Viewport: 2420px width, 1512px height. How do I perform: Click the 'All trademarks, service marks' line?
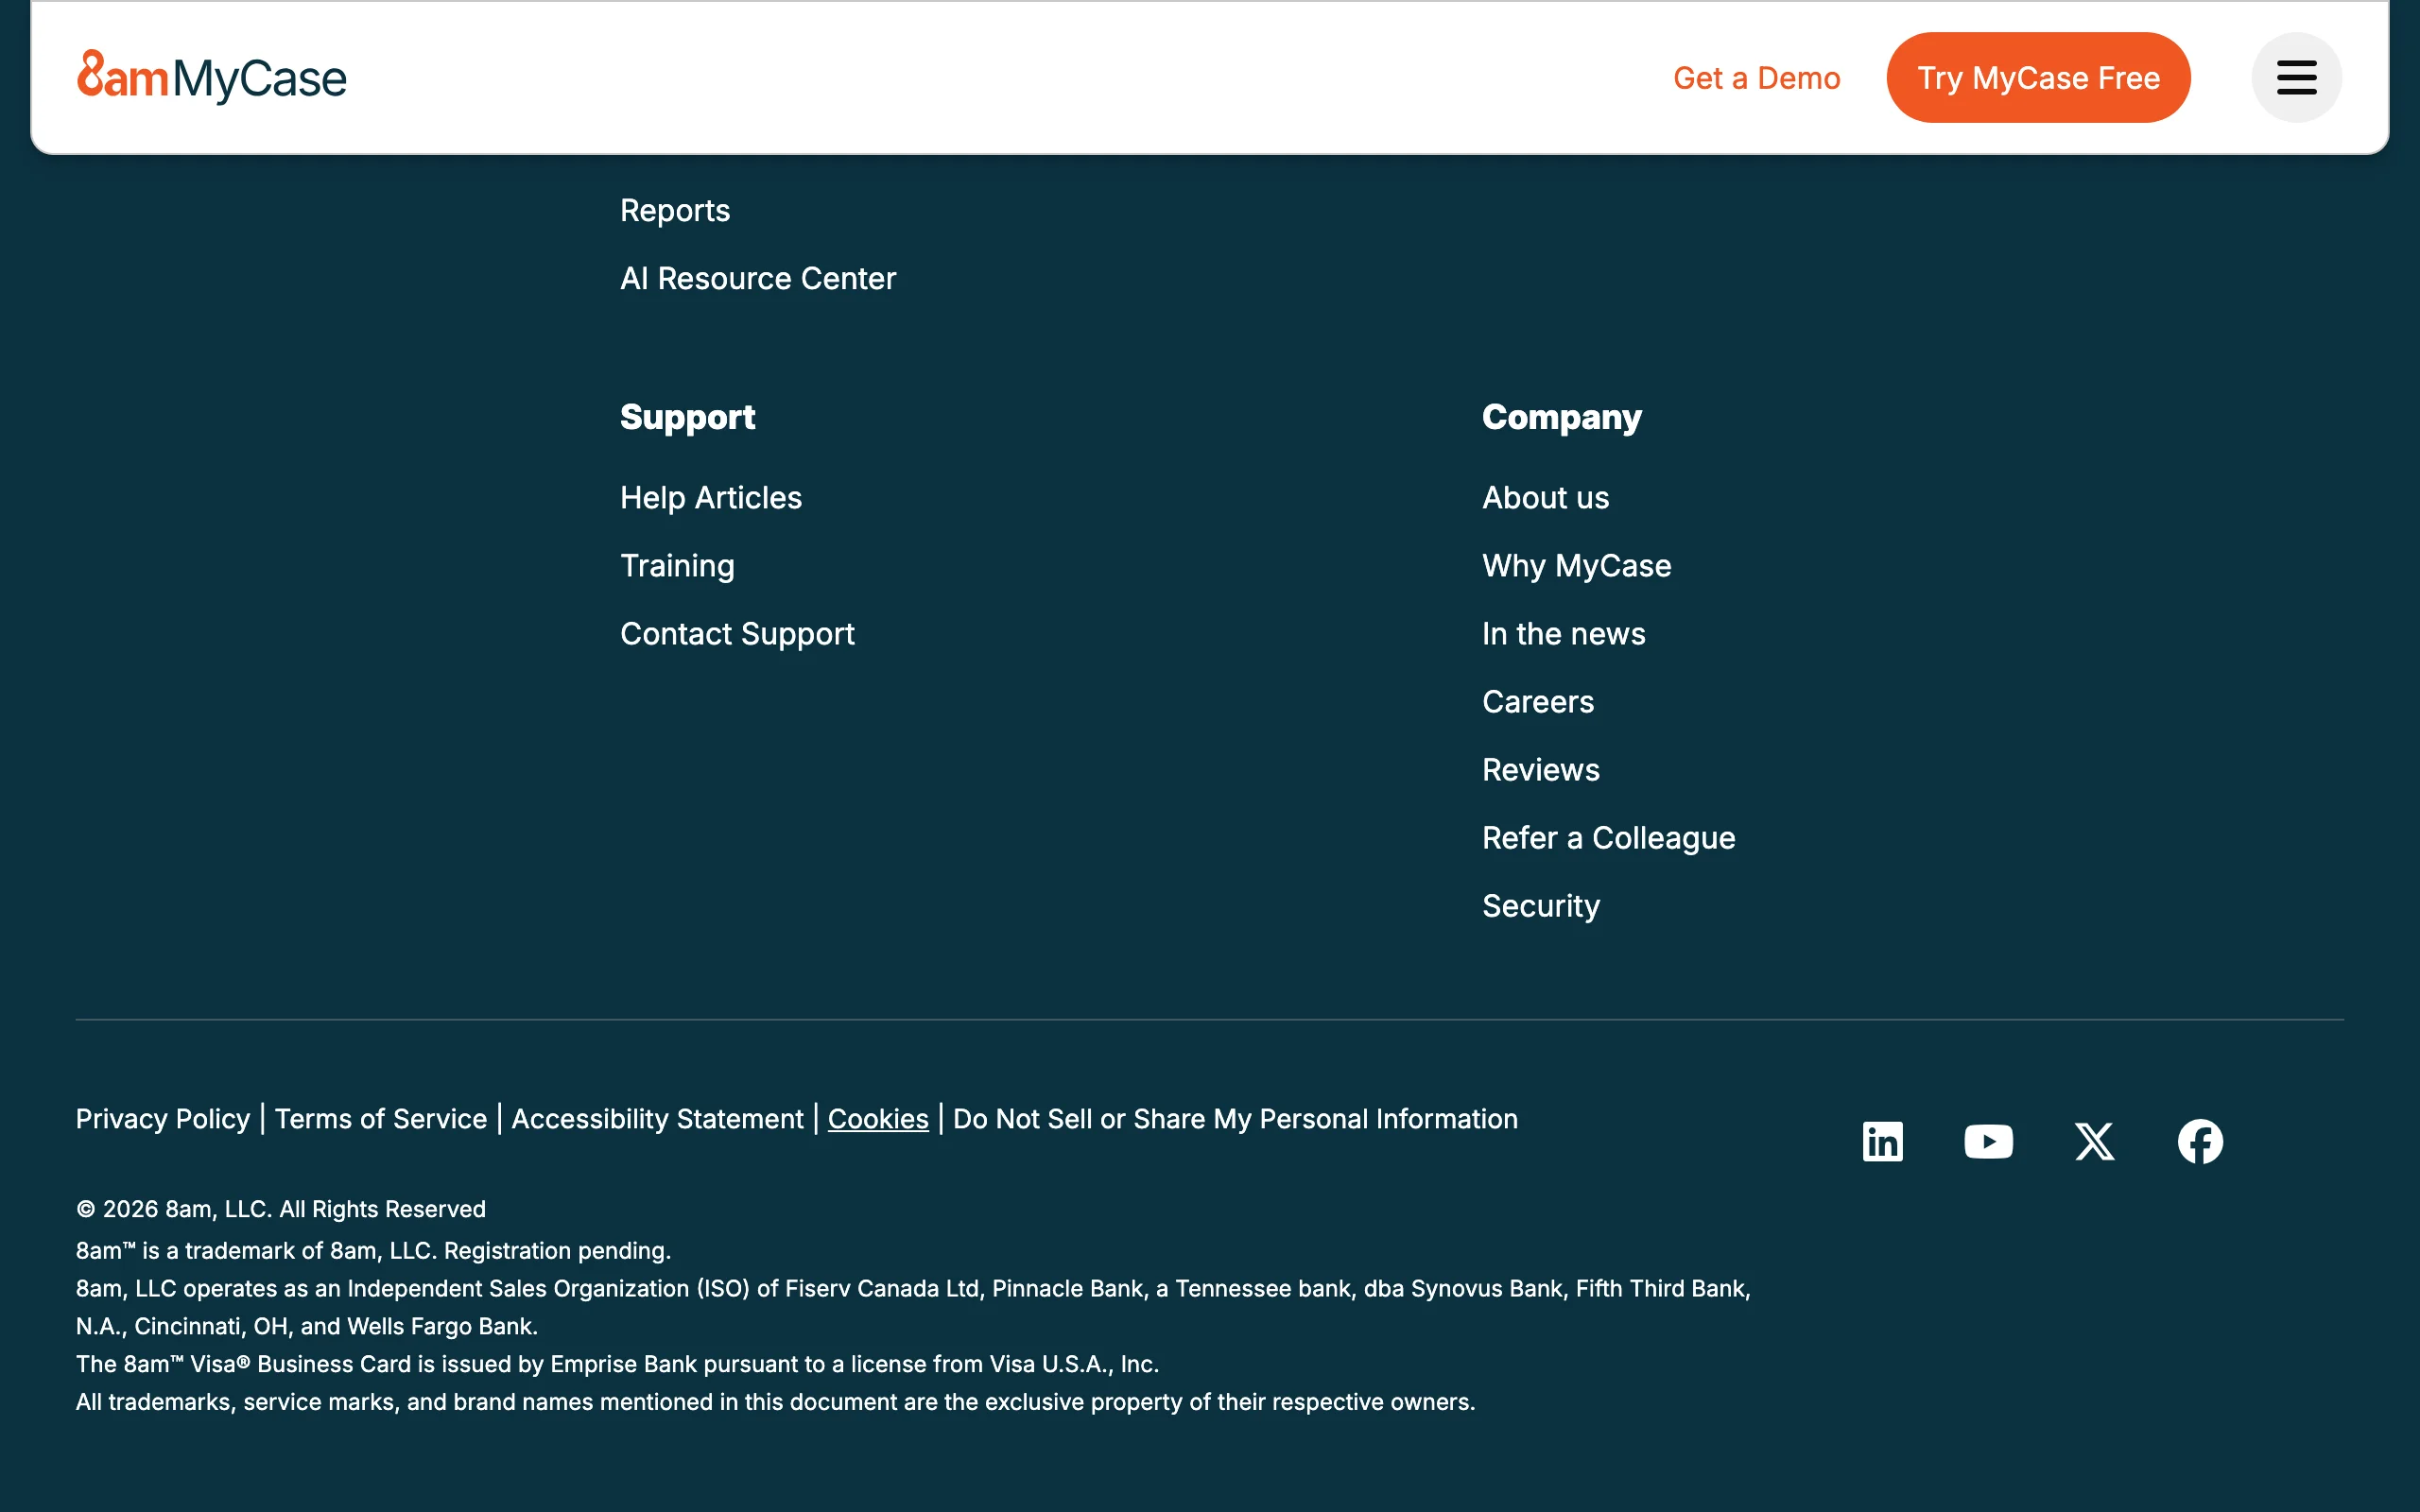click(x=775, y=1402)
